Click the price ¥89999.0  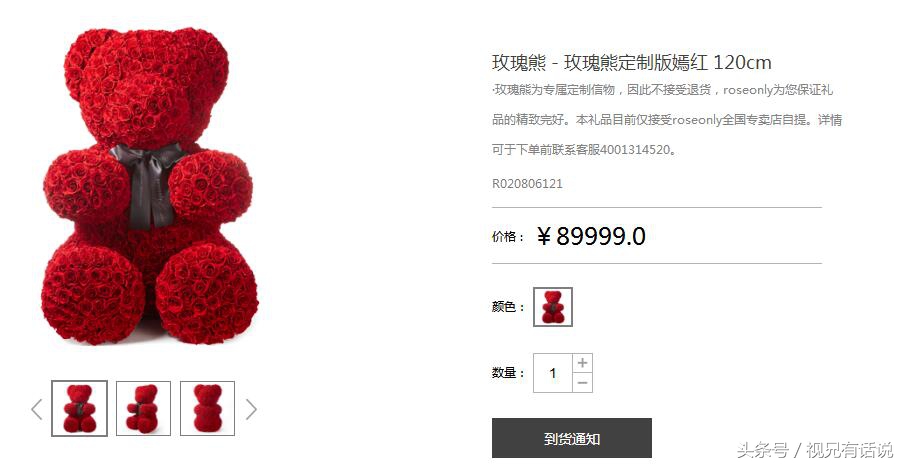pyautogui.click(x=591, y=236)
